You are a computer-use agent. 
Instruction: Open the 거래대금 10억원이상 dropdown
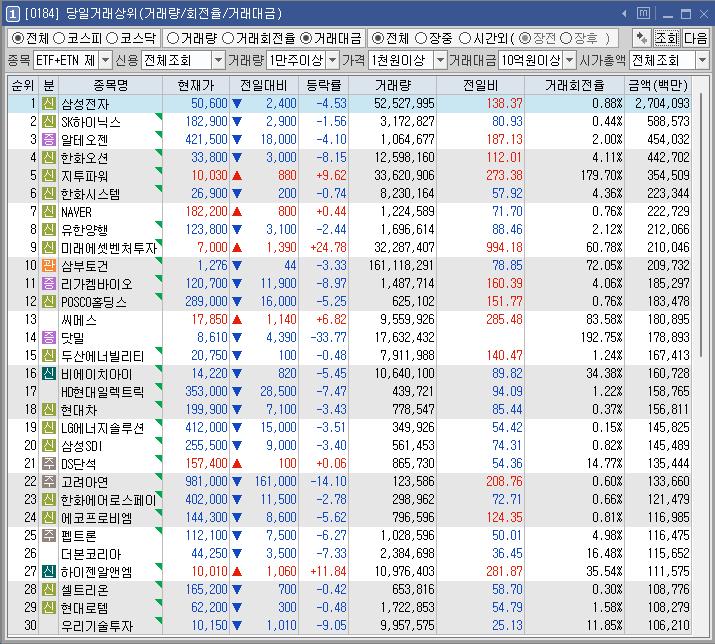(x=570, y=60)
